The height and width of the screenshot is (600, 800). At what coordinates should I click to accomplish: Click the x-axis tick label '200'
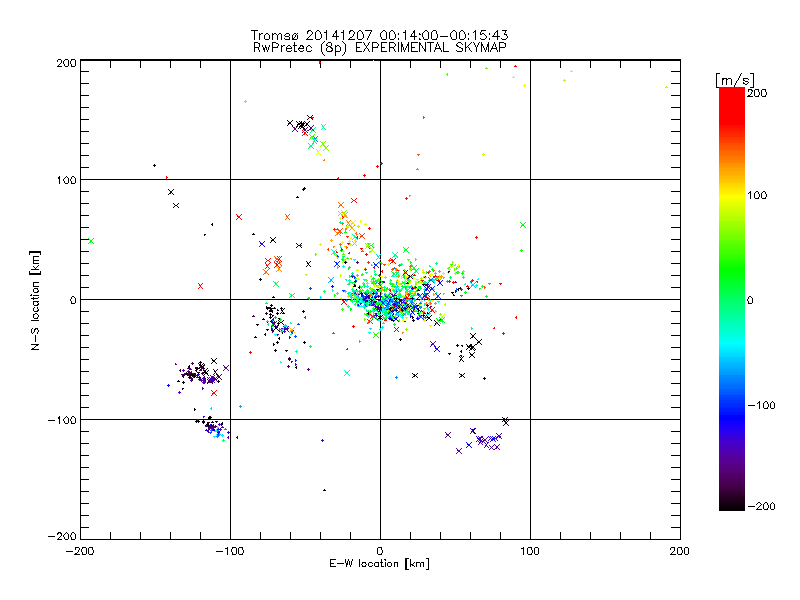(680, 551)
